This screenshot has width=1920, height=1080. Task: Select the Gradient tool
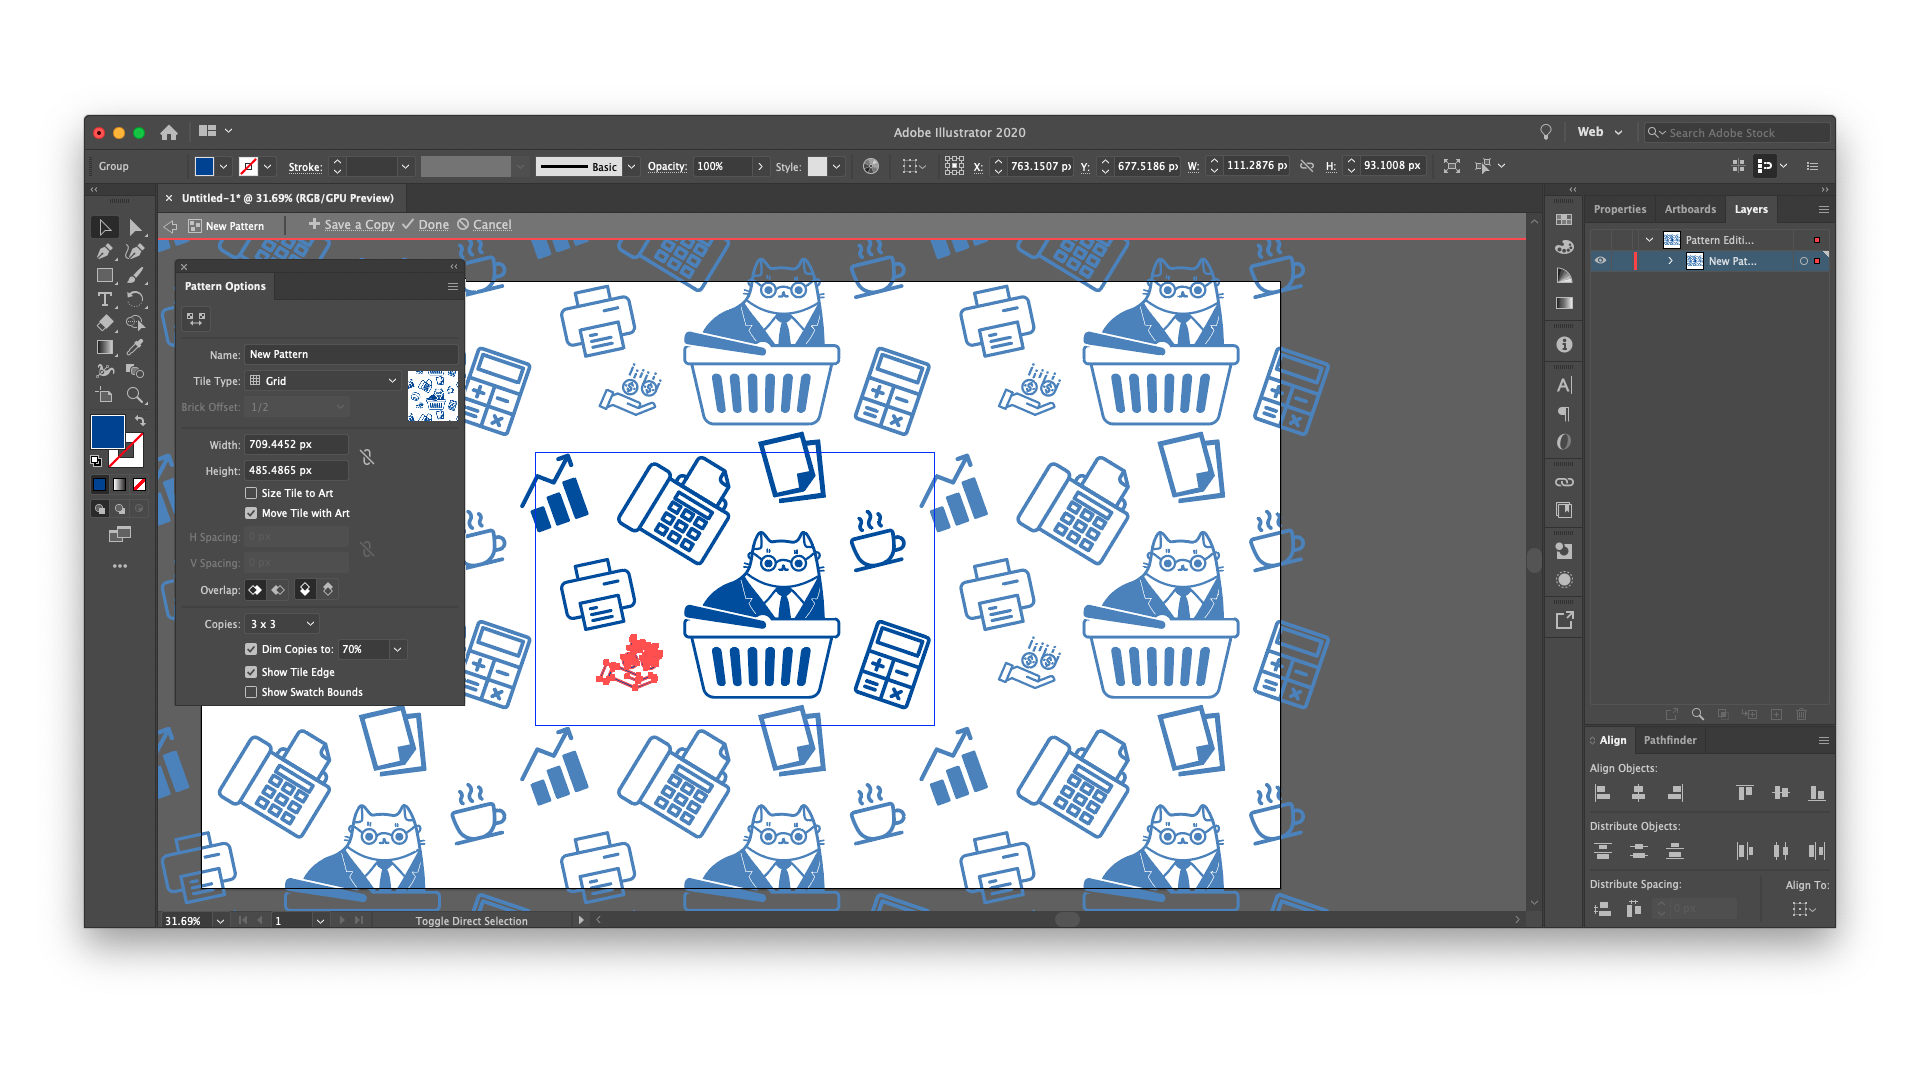click(x=104, y=347)
